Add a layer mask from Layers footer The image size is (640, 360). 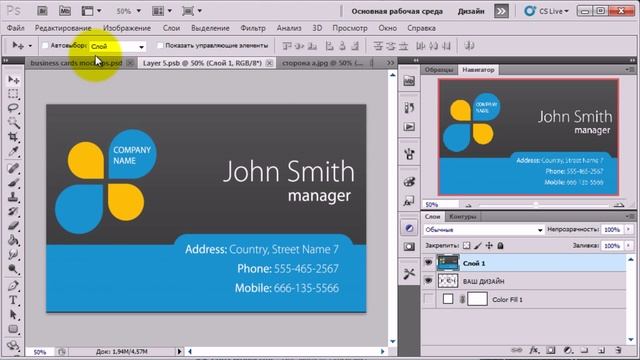coord(551,350)
